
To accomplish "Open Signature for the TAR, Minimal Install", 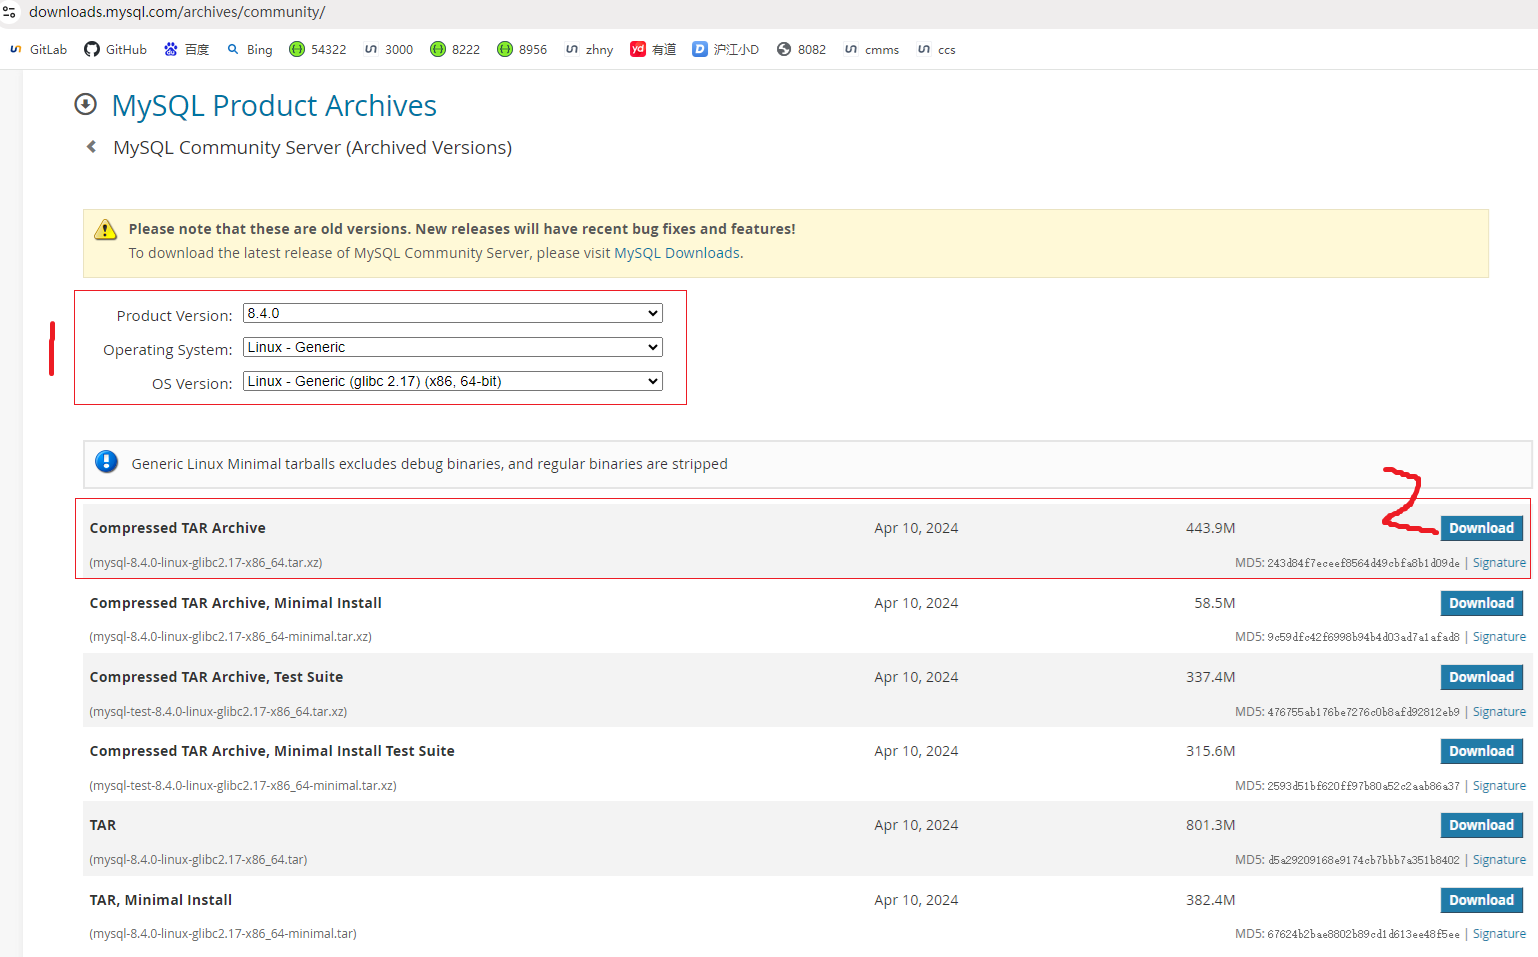I will point(1499,934).
